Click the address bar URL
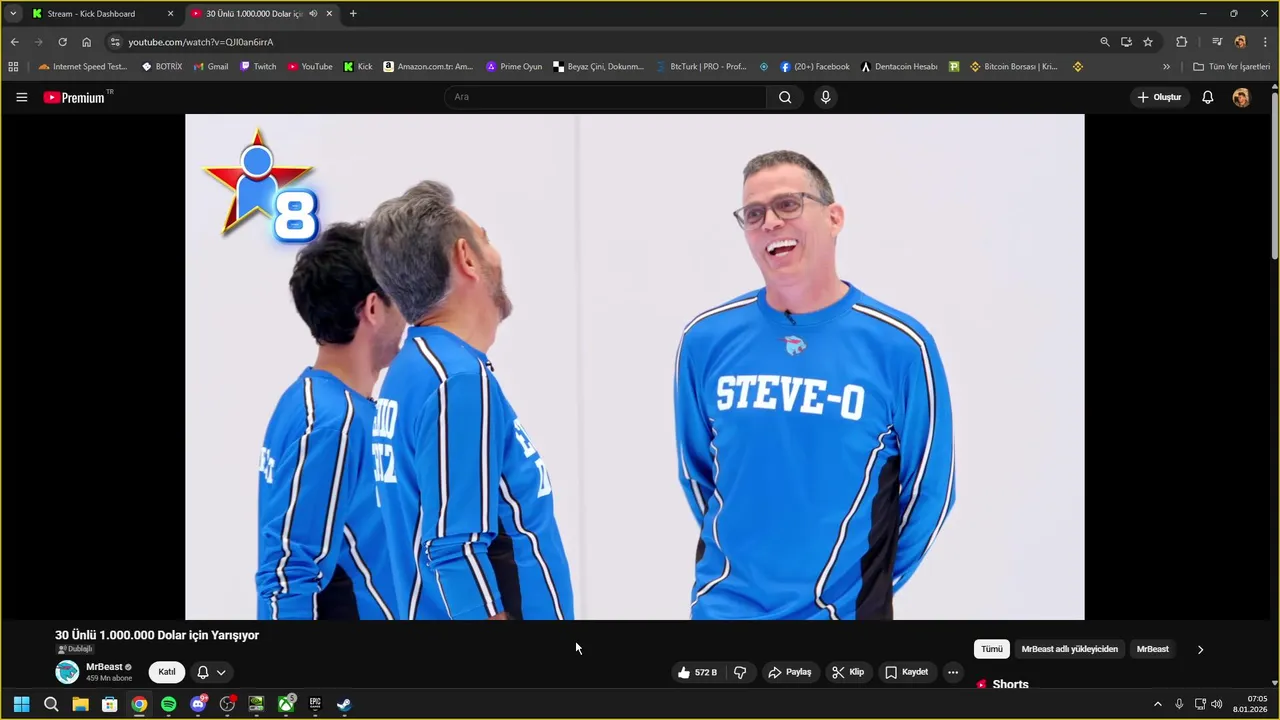The image size is (1280, 720). click(200, 42)
